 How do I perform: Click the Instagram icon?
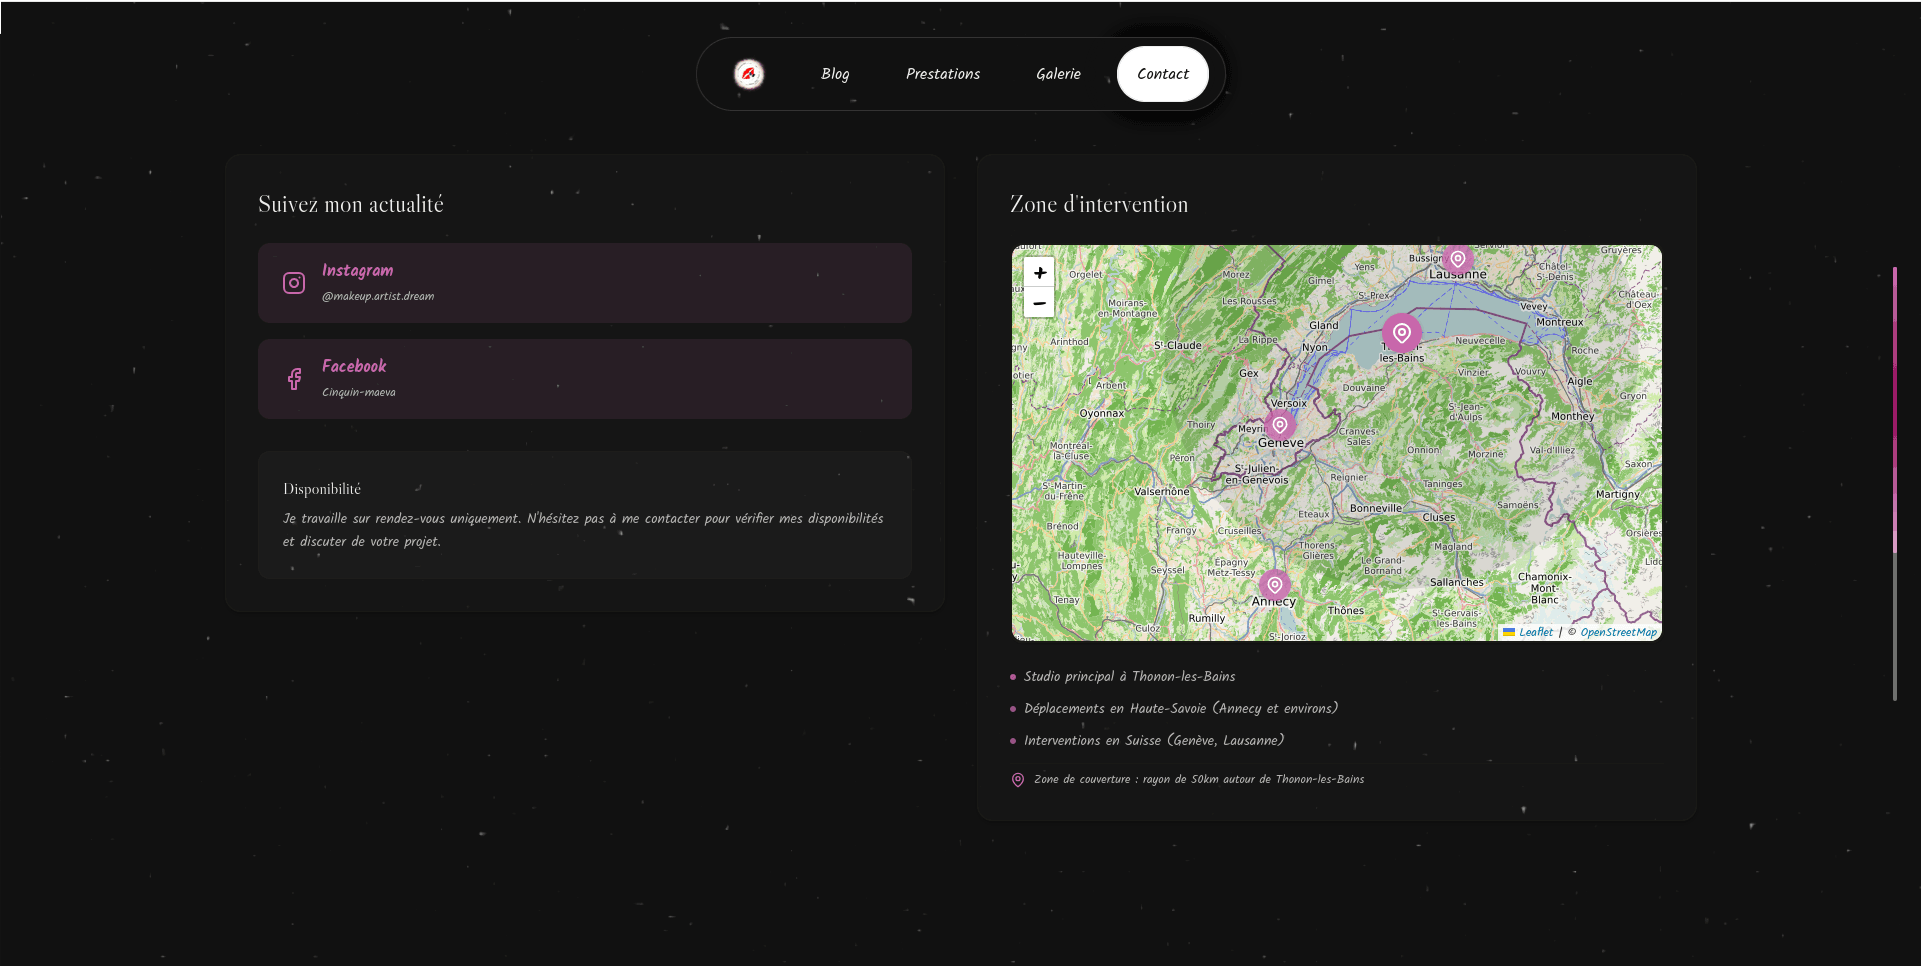[294, 283]
